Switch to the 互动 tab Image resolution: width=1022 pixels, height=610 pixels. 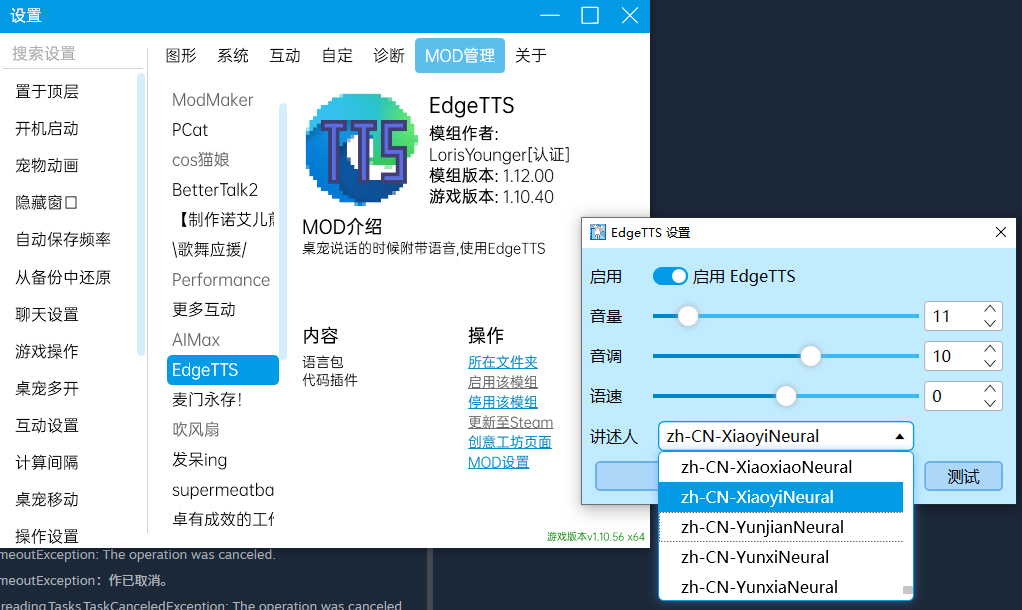click(285, 55)
